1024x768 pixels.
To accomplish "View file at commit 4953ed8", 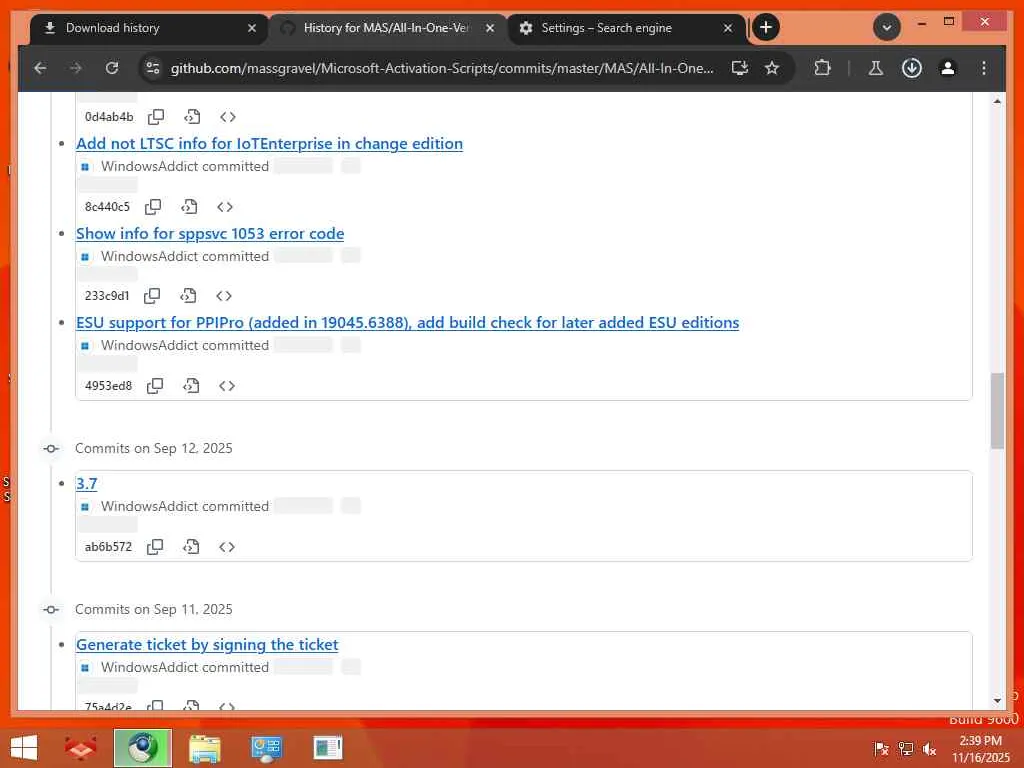I will pyautogui.click(x=191, y=386).
